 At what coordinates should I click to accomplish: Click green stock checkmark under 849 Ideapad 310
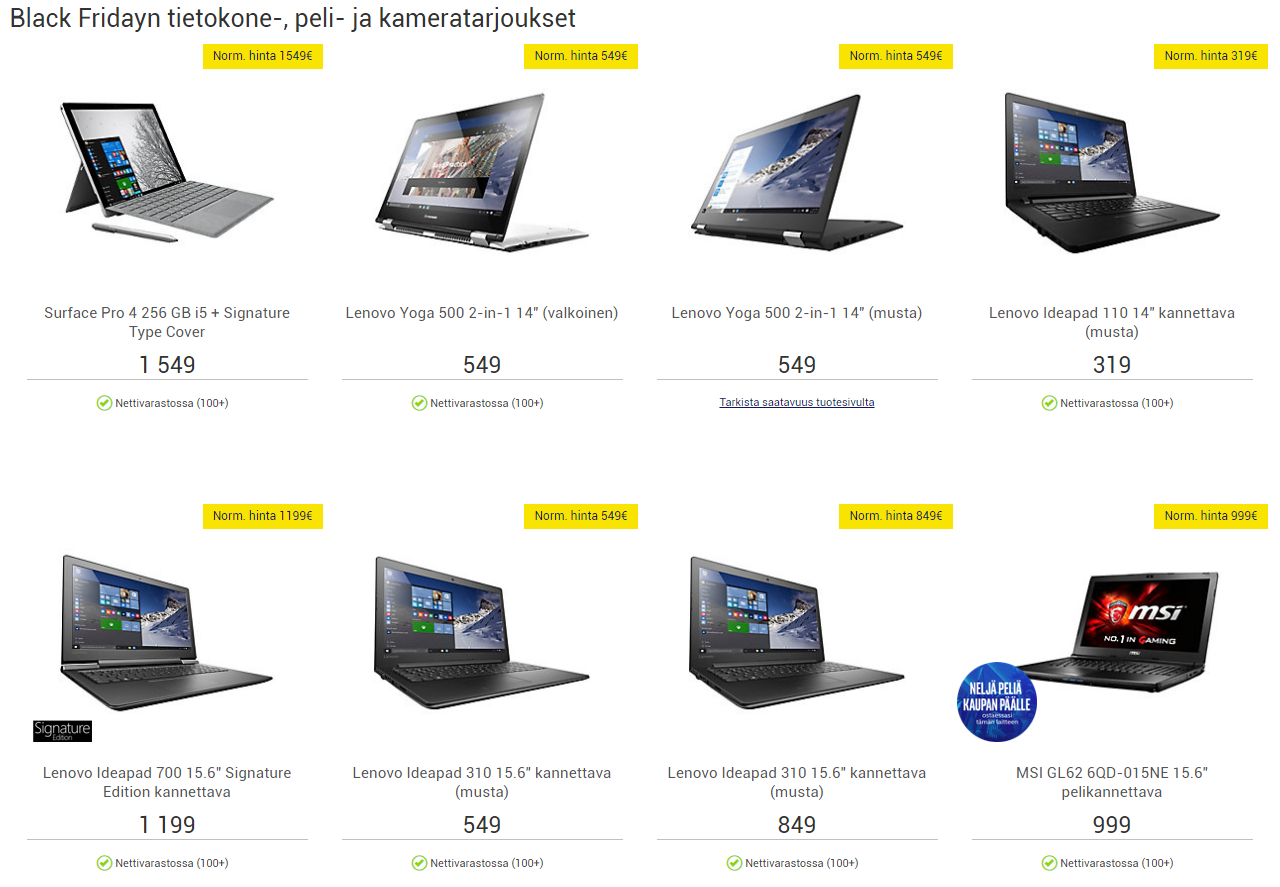(x=734, y=863)
